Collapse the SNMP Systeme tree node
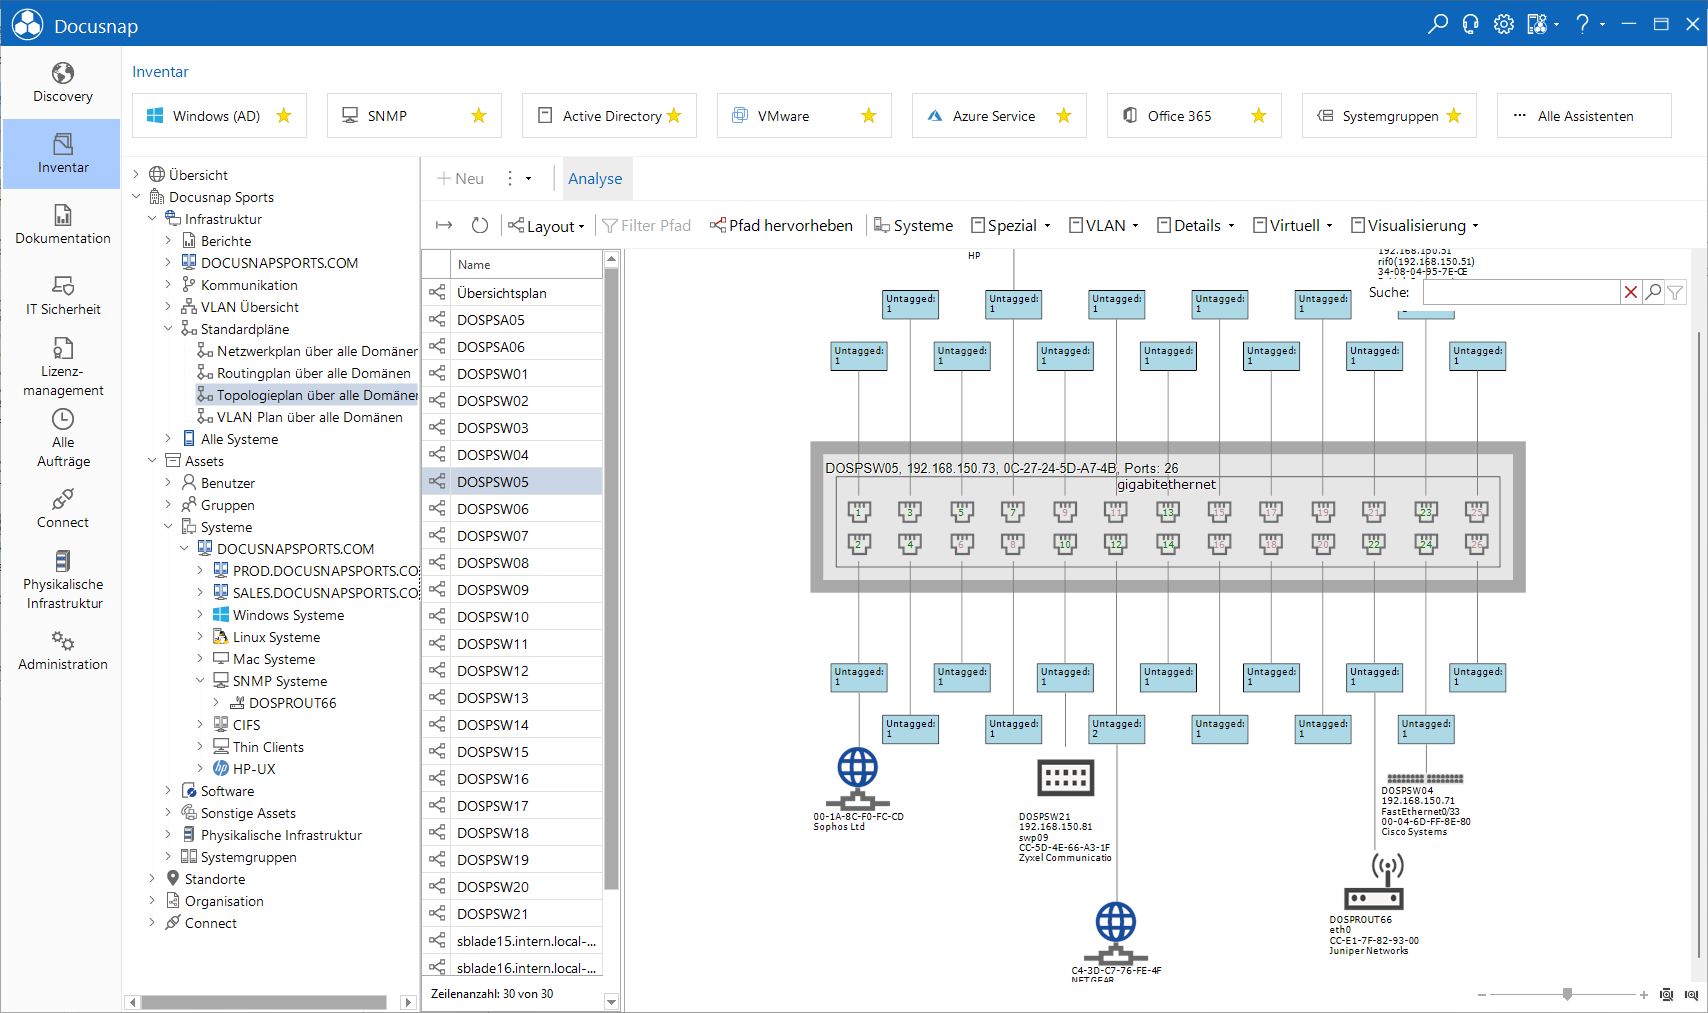The width and height of the screenshot is (1708, 1013). [200, 681]
